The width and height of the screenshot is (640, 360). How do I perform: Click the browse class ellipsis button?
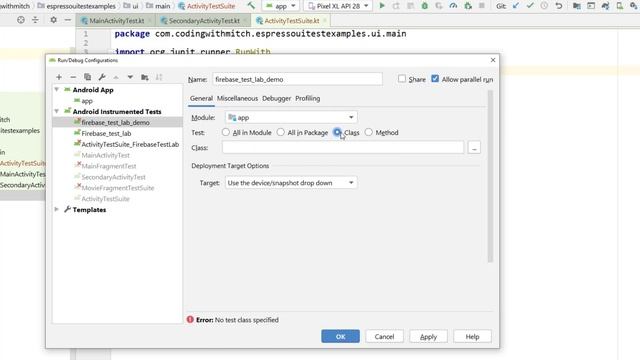click(474, 148)
